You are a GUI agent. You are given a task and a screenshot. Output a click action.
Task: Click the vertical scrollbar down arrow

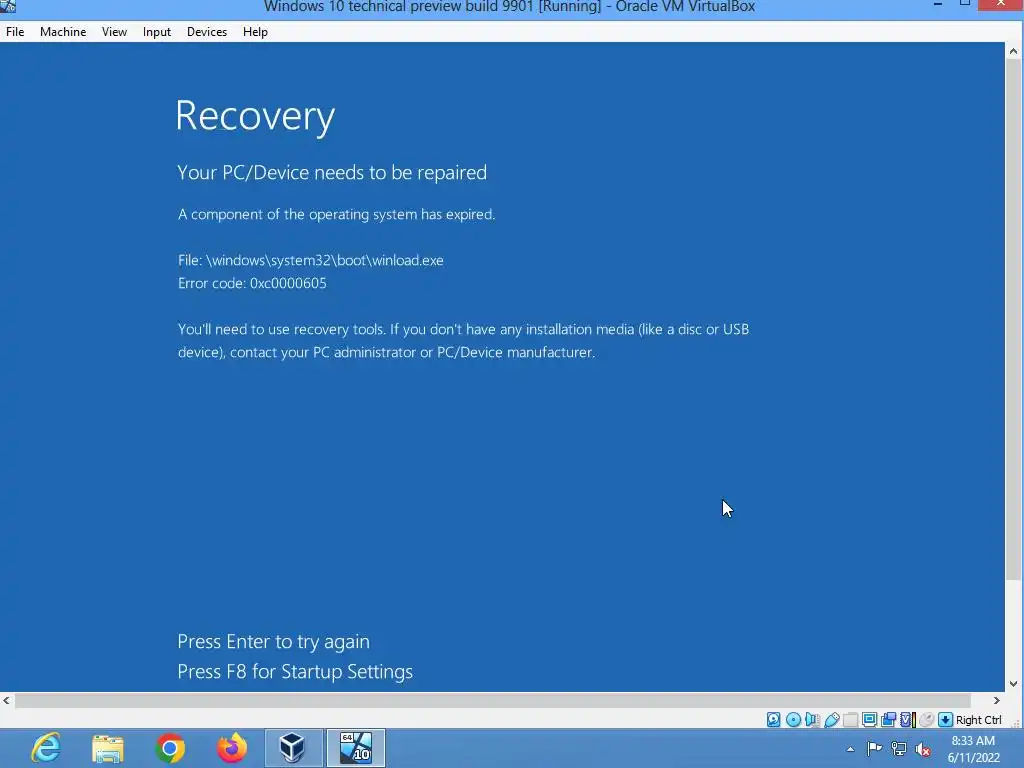(x=1013, y=684)
